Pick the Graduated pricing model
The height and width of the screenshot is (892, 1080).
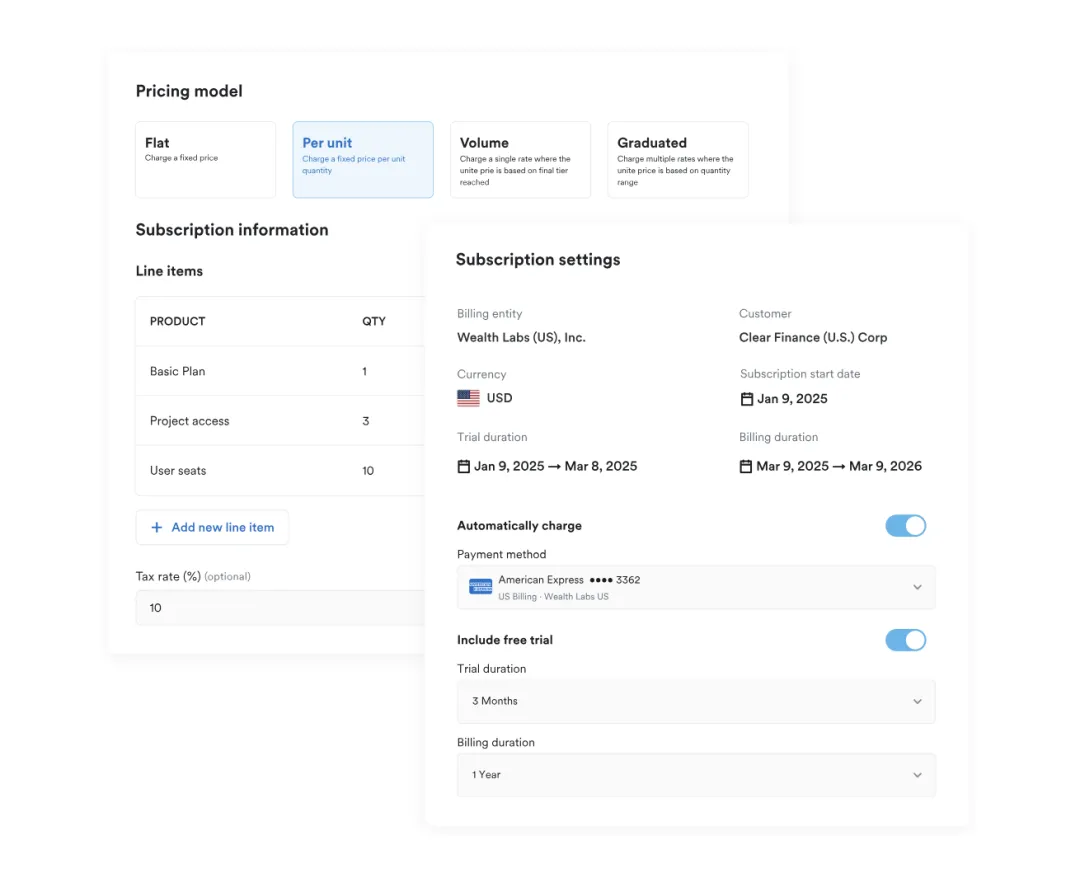677,160
